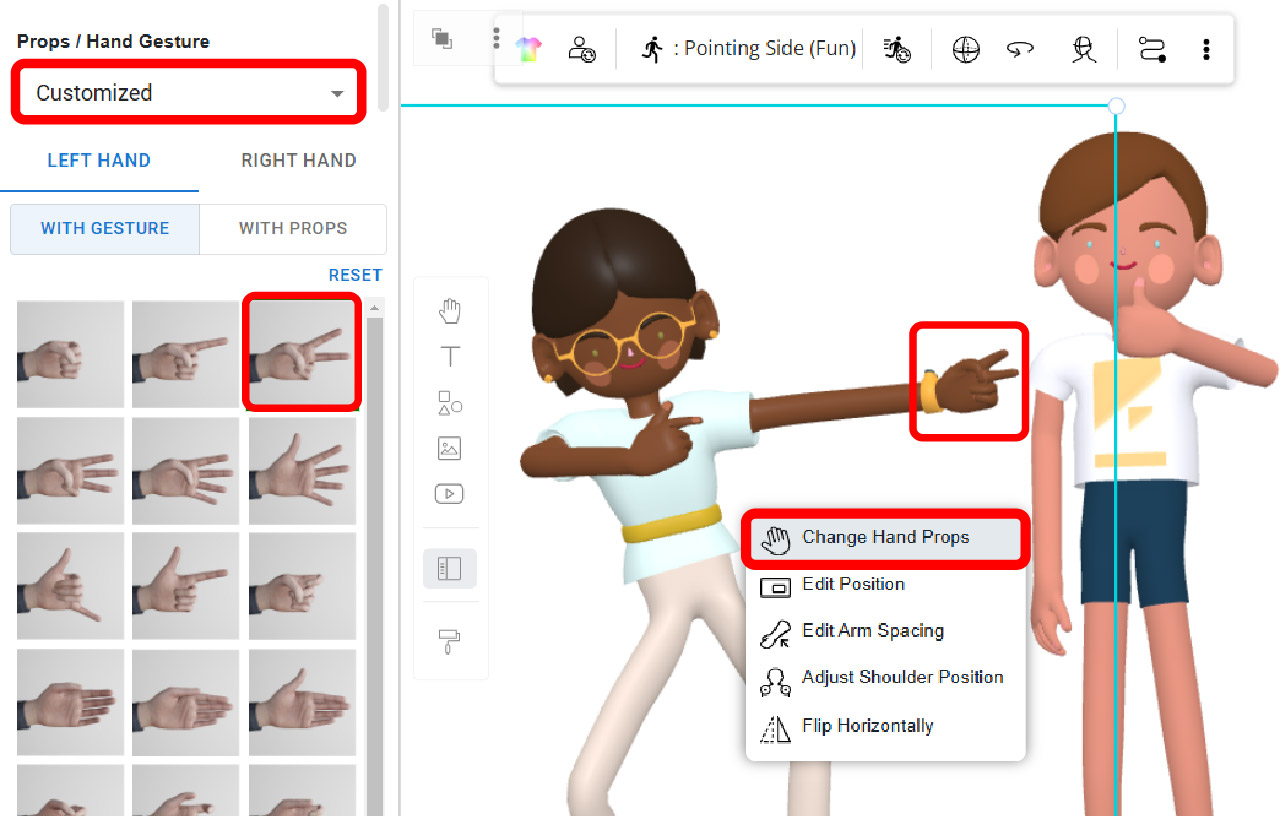The height and width of the screenshot is (816, 1280).
Task: Enable the WITH GESTURE option
Action: point(104,229)
